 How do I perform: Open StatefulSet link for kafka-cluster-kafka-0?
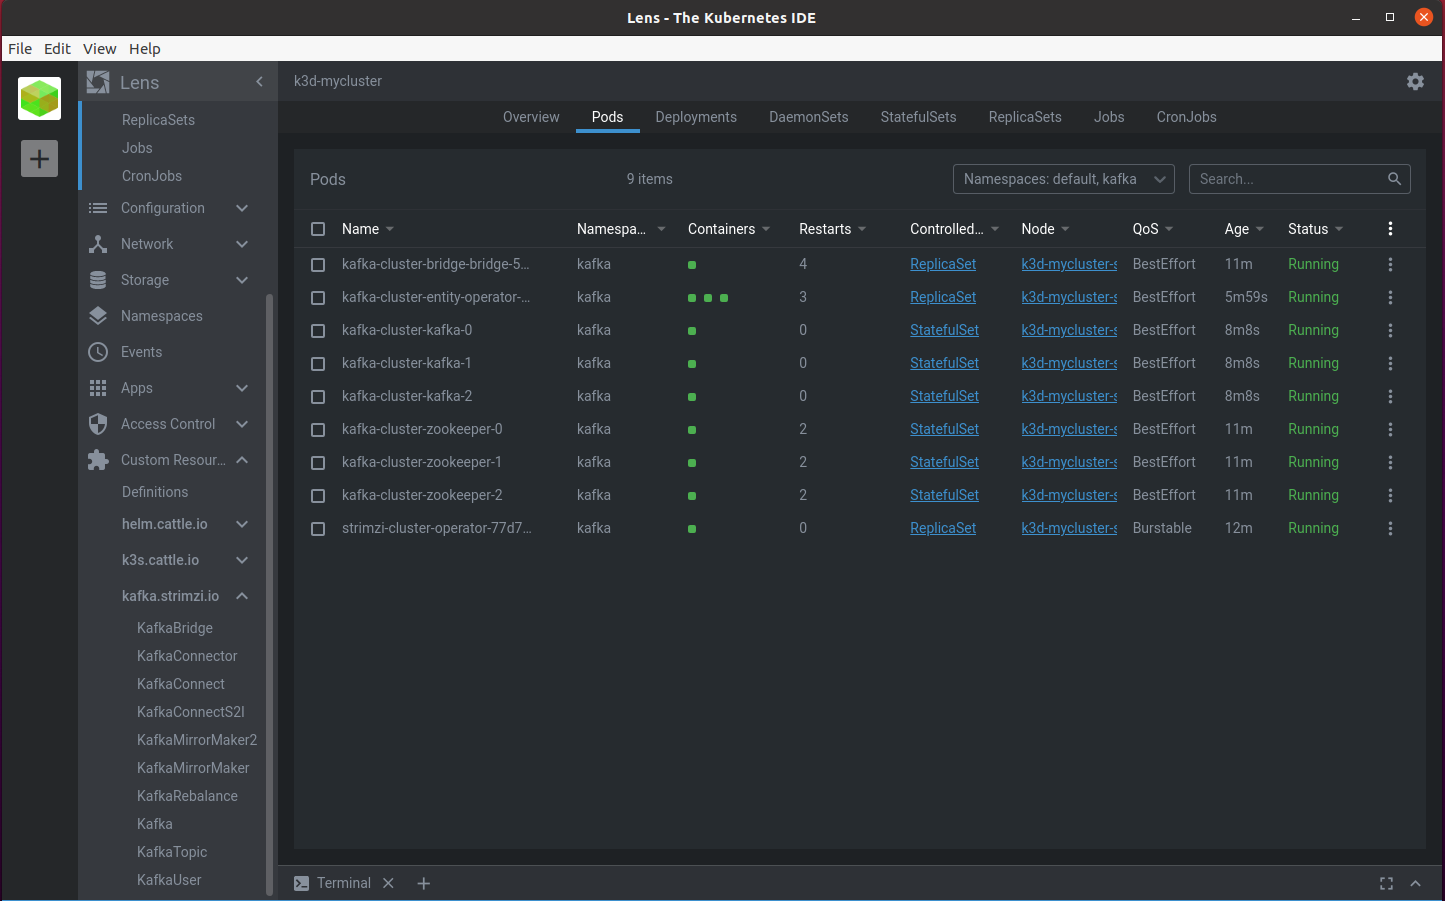pyautogui.click(x=944, y=330)
